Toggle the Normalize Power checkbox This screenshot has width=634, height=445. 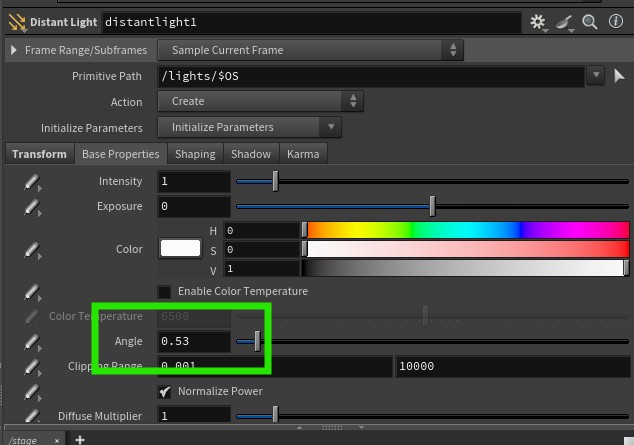pyautogui.click(x=164, y=390)
